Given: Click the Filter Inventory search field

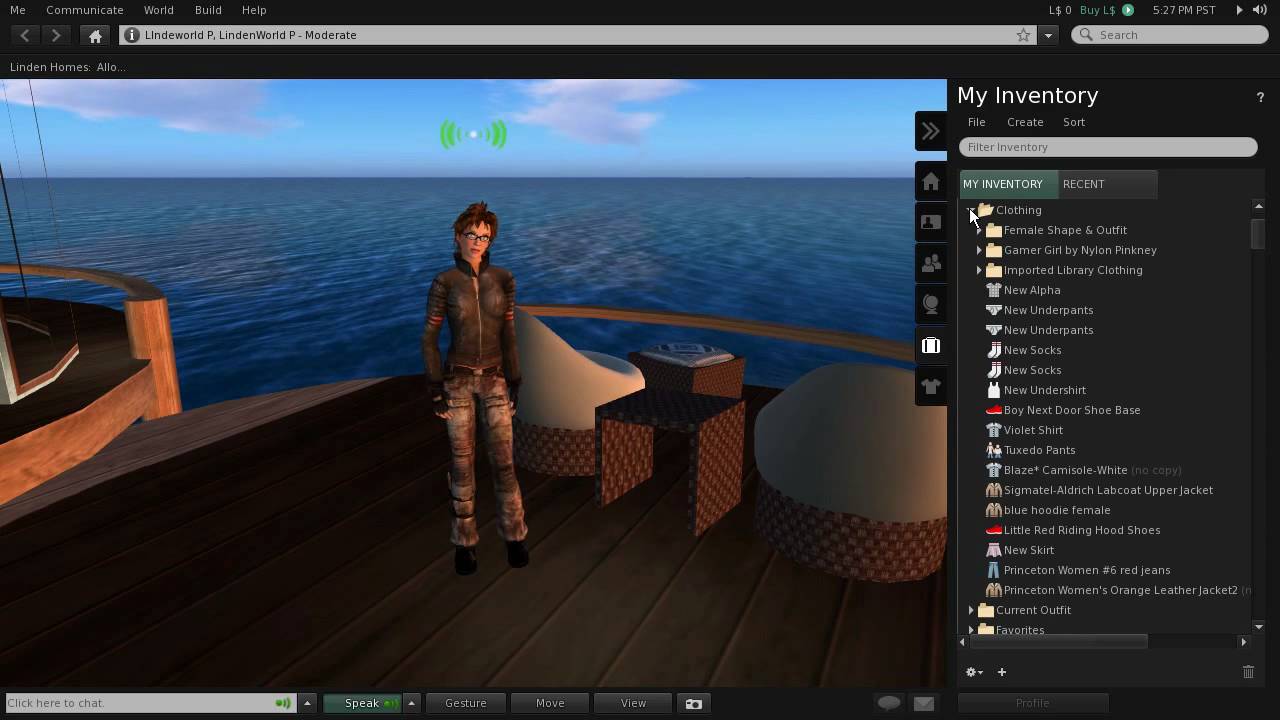Looking at the screenshot, I should pos(1108,147).
